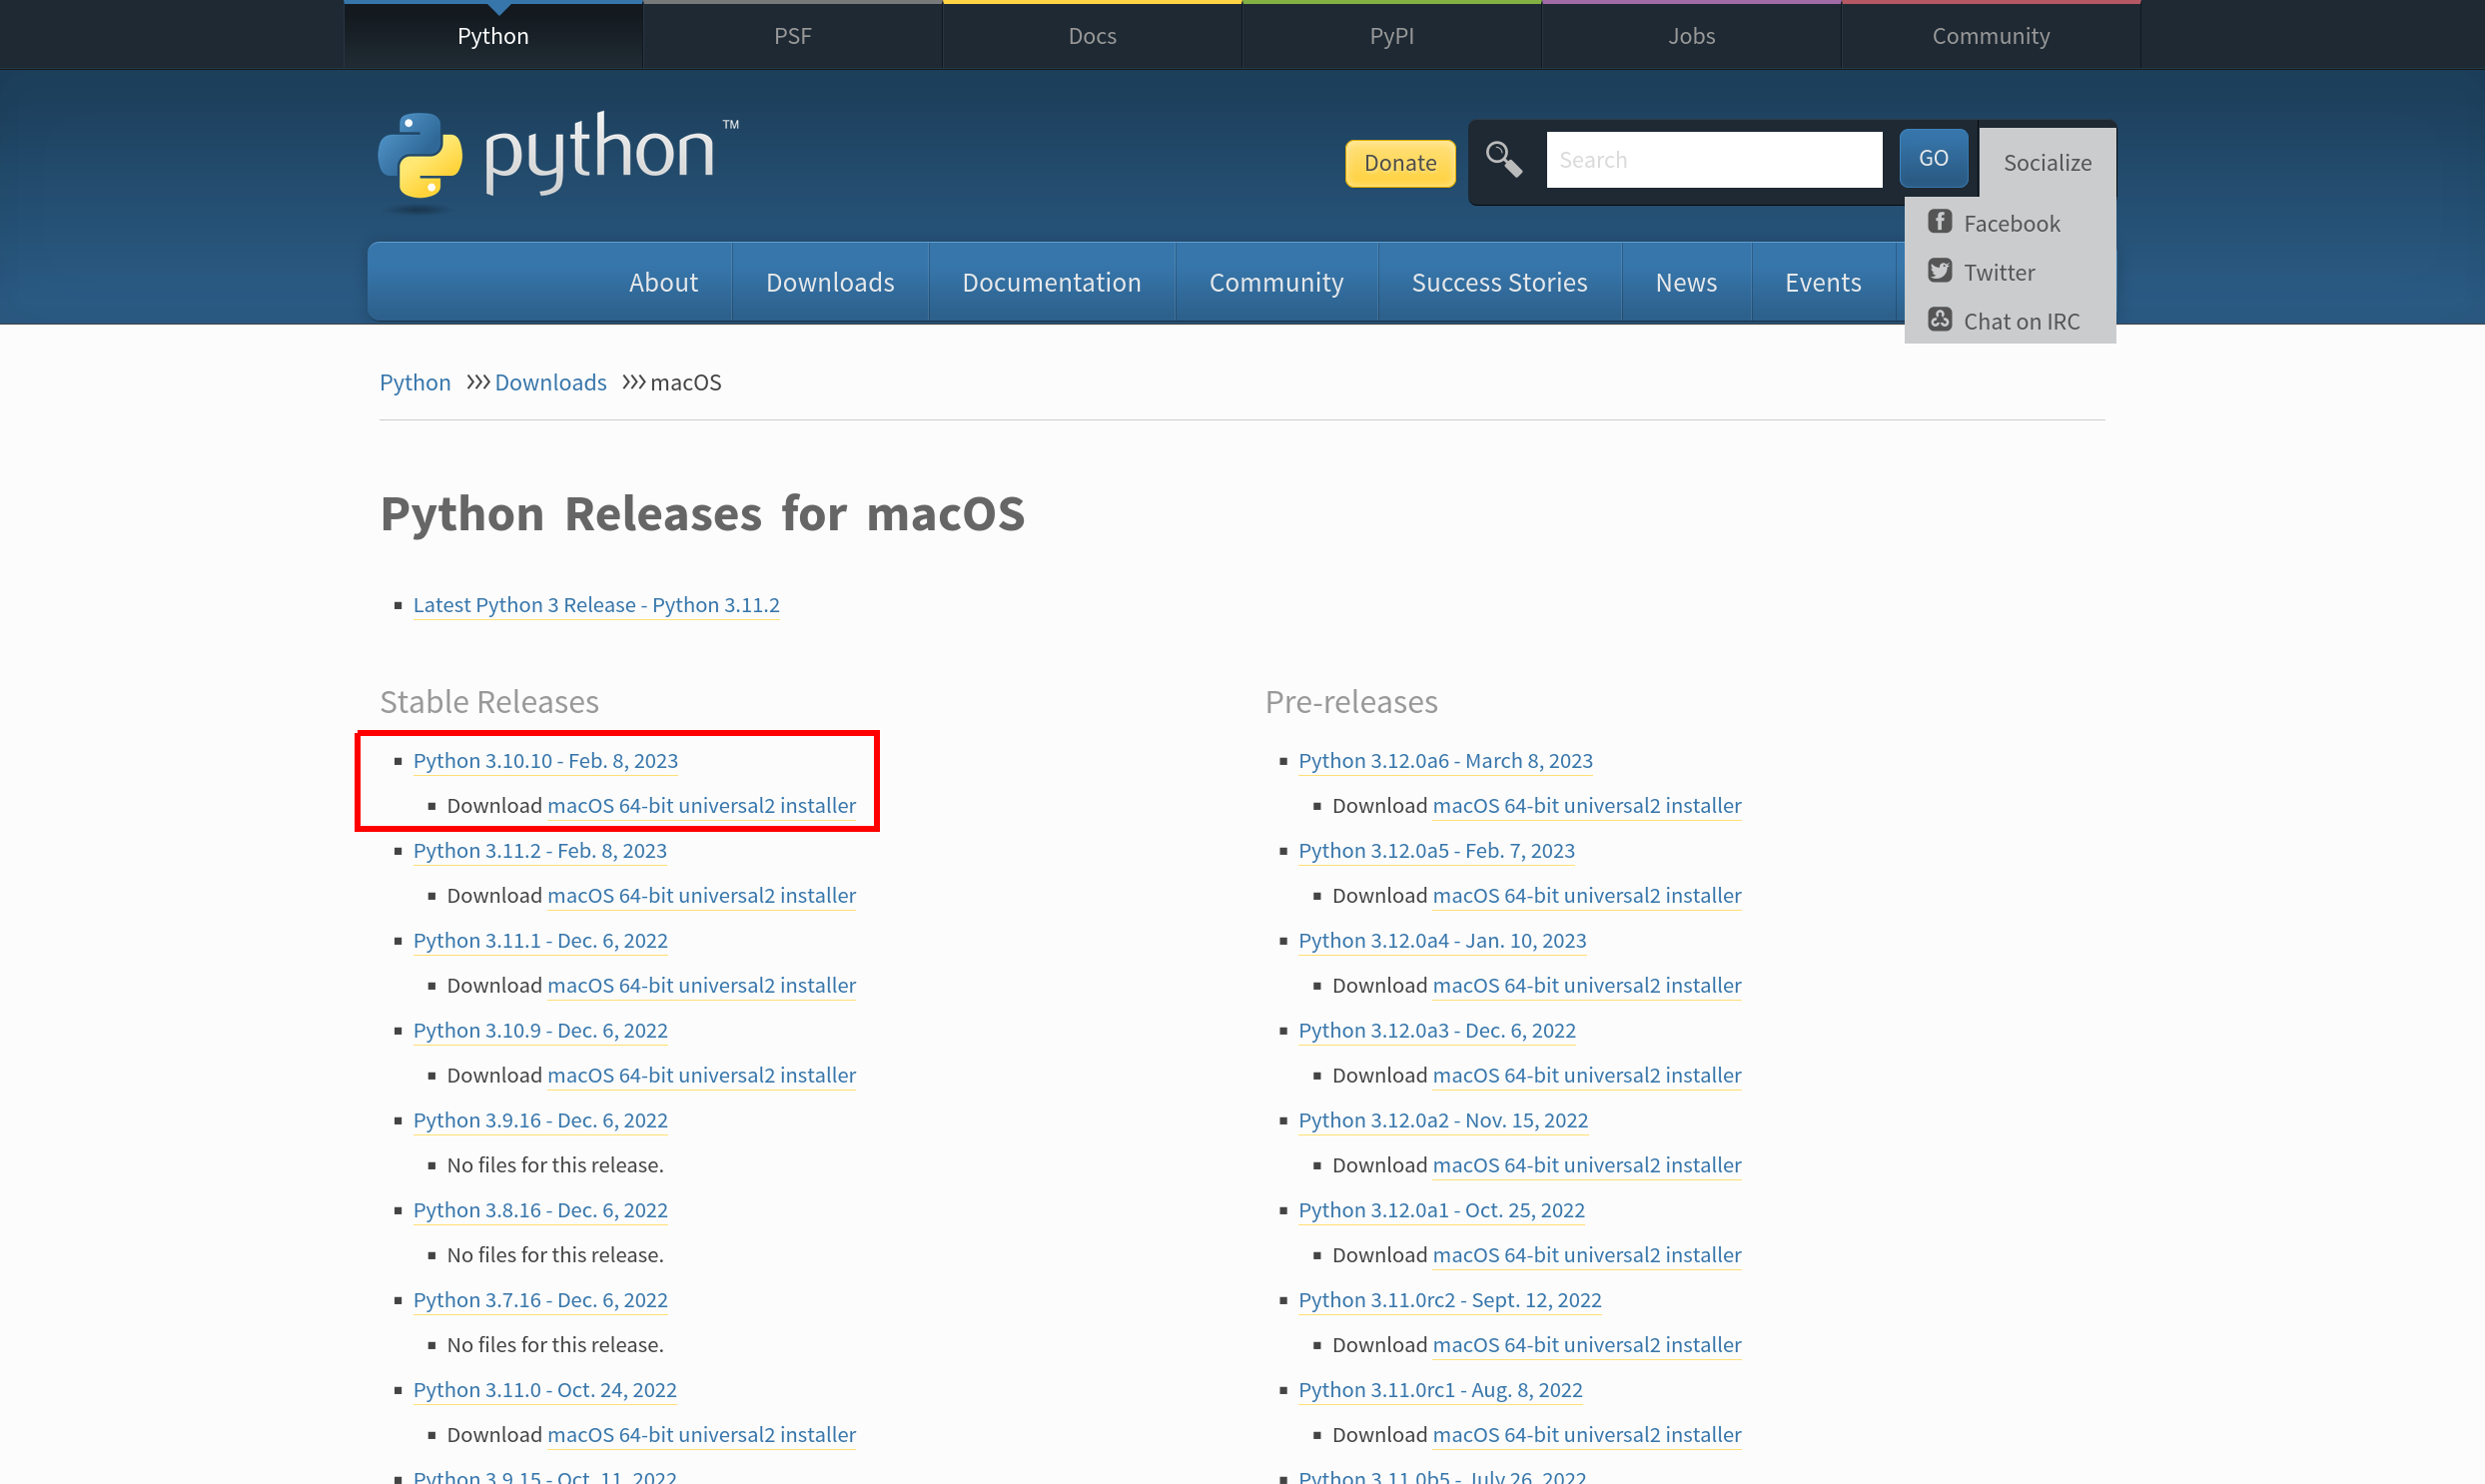Open Chat on IRC

click(x=1940, y=319)
